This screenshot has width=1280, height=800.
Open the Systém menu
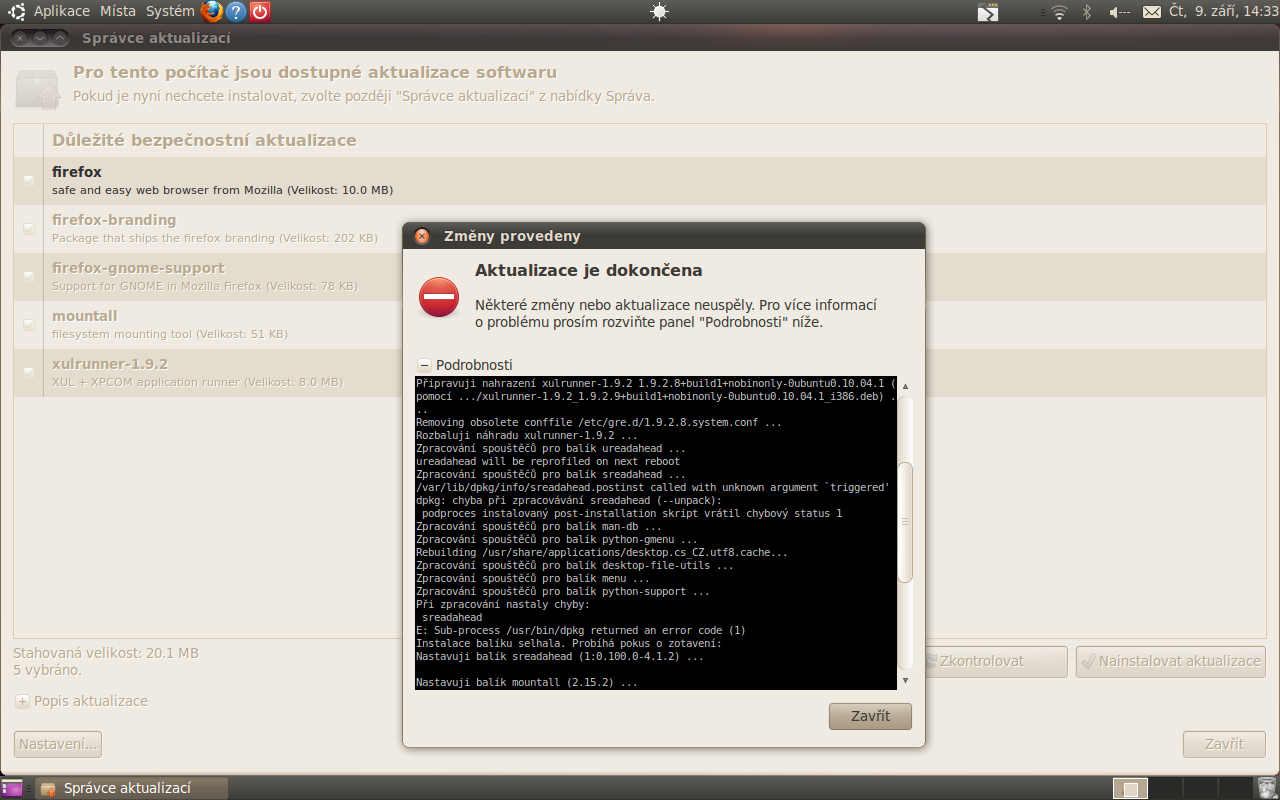[x=170, y=12]
